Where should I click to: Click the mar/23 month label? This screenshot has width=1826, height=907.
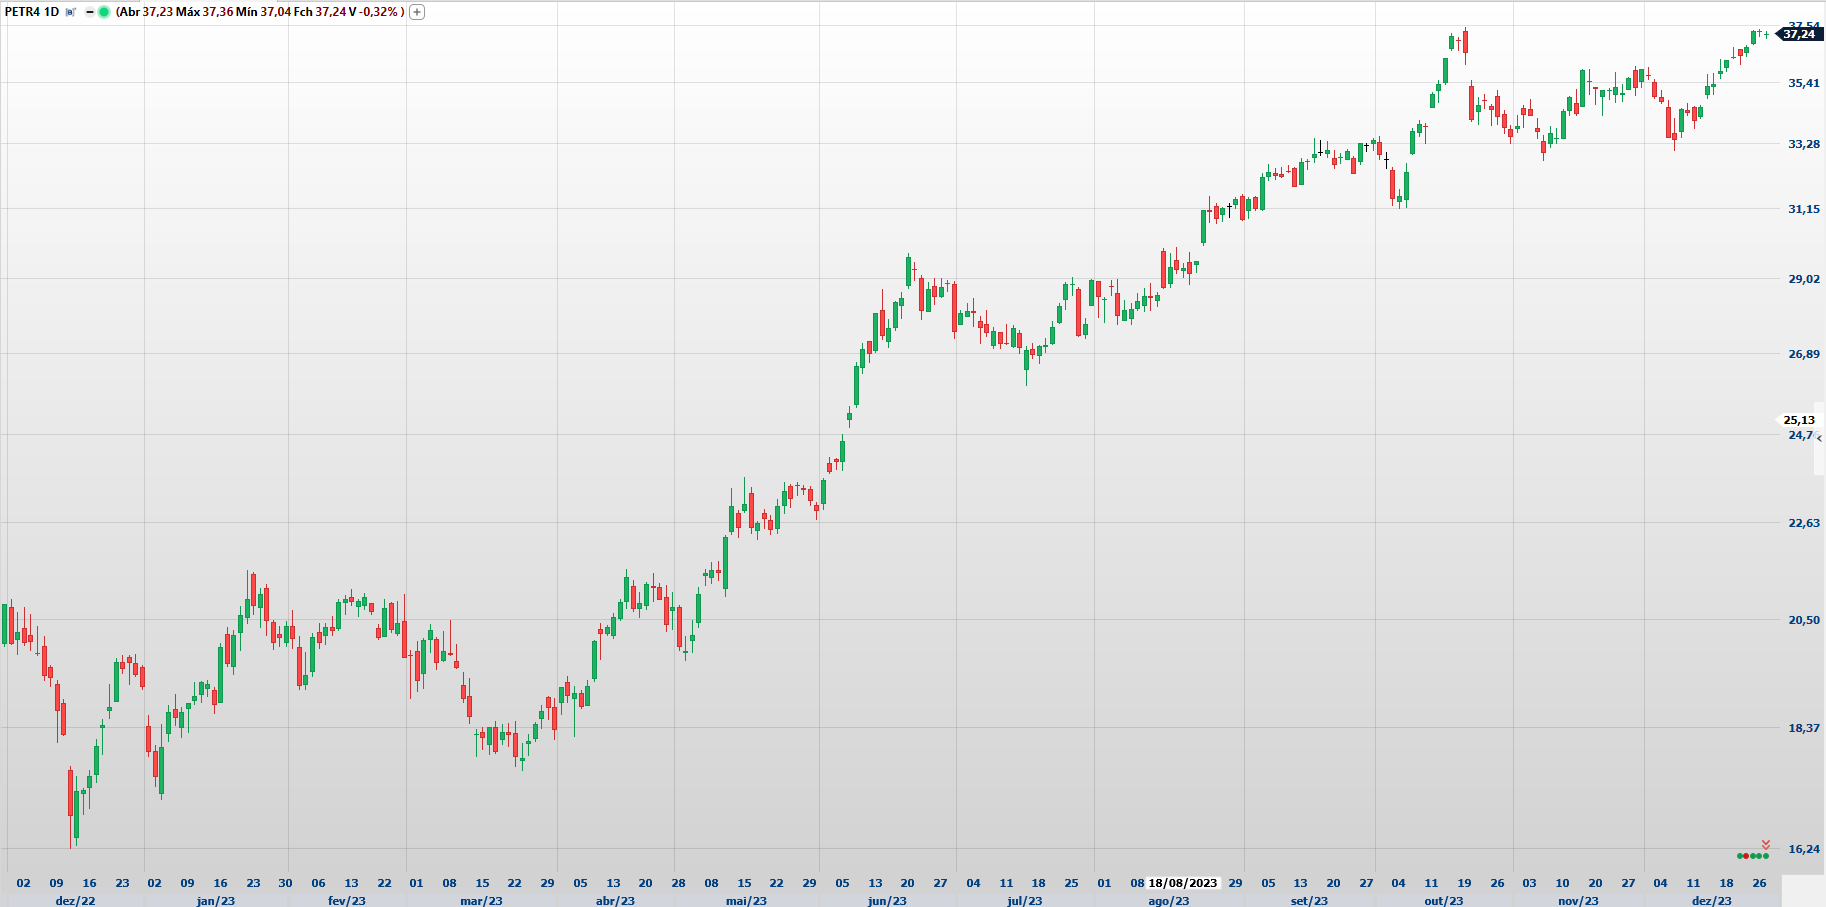coord(481,900)
